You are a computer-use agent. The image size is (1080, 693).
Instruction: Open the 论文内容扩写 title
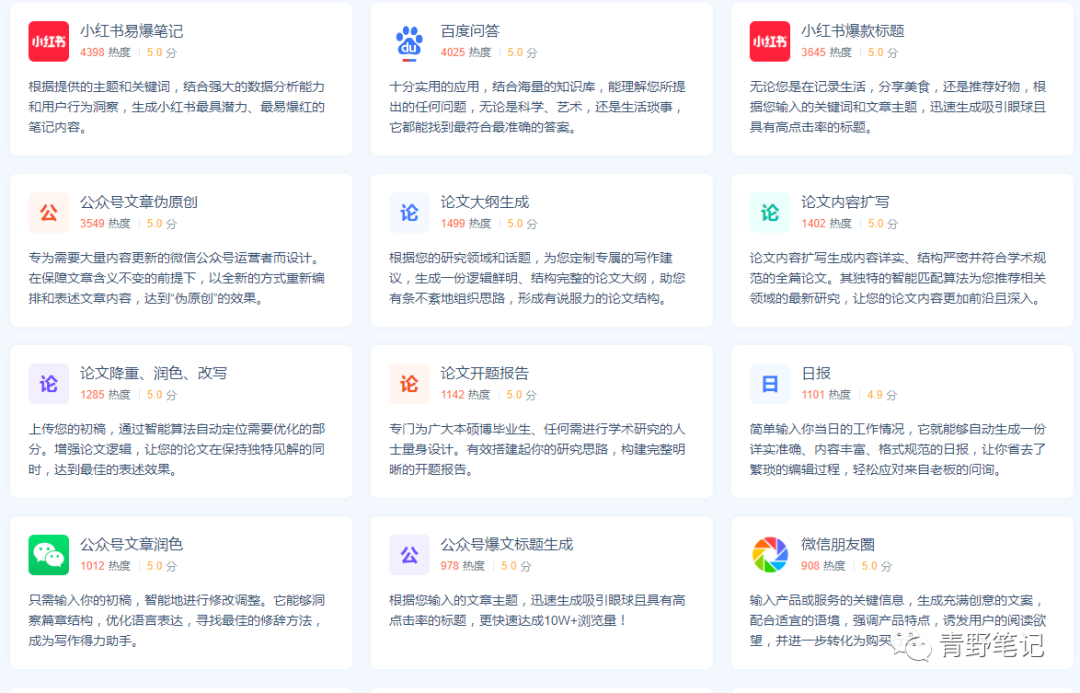click(x=845, y=202)
